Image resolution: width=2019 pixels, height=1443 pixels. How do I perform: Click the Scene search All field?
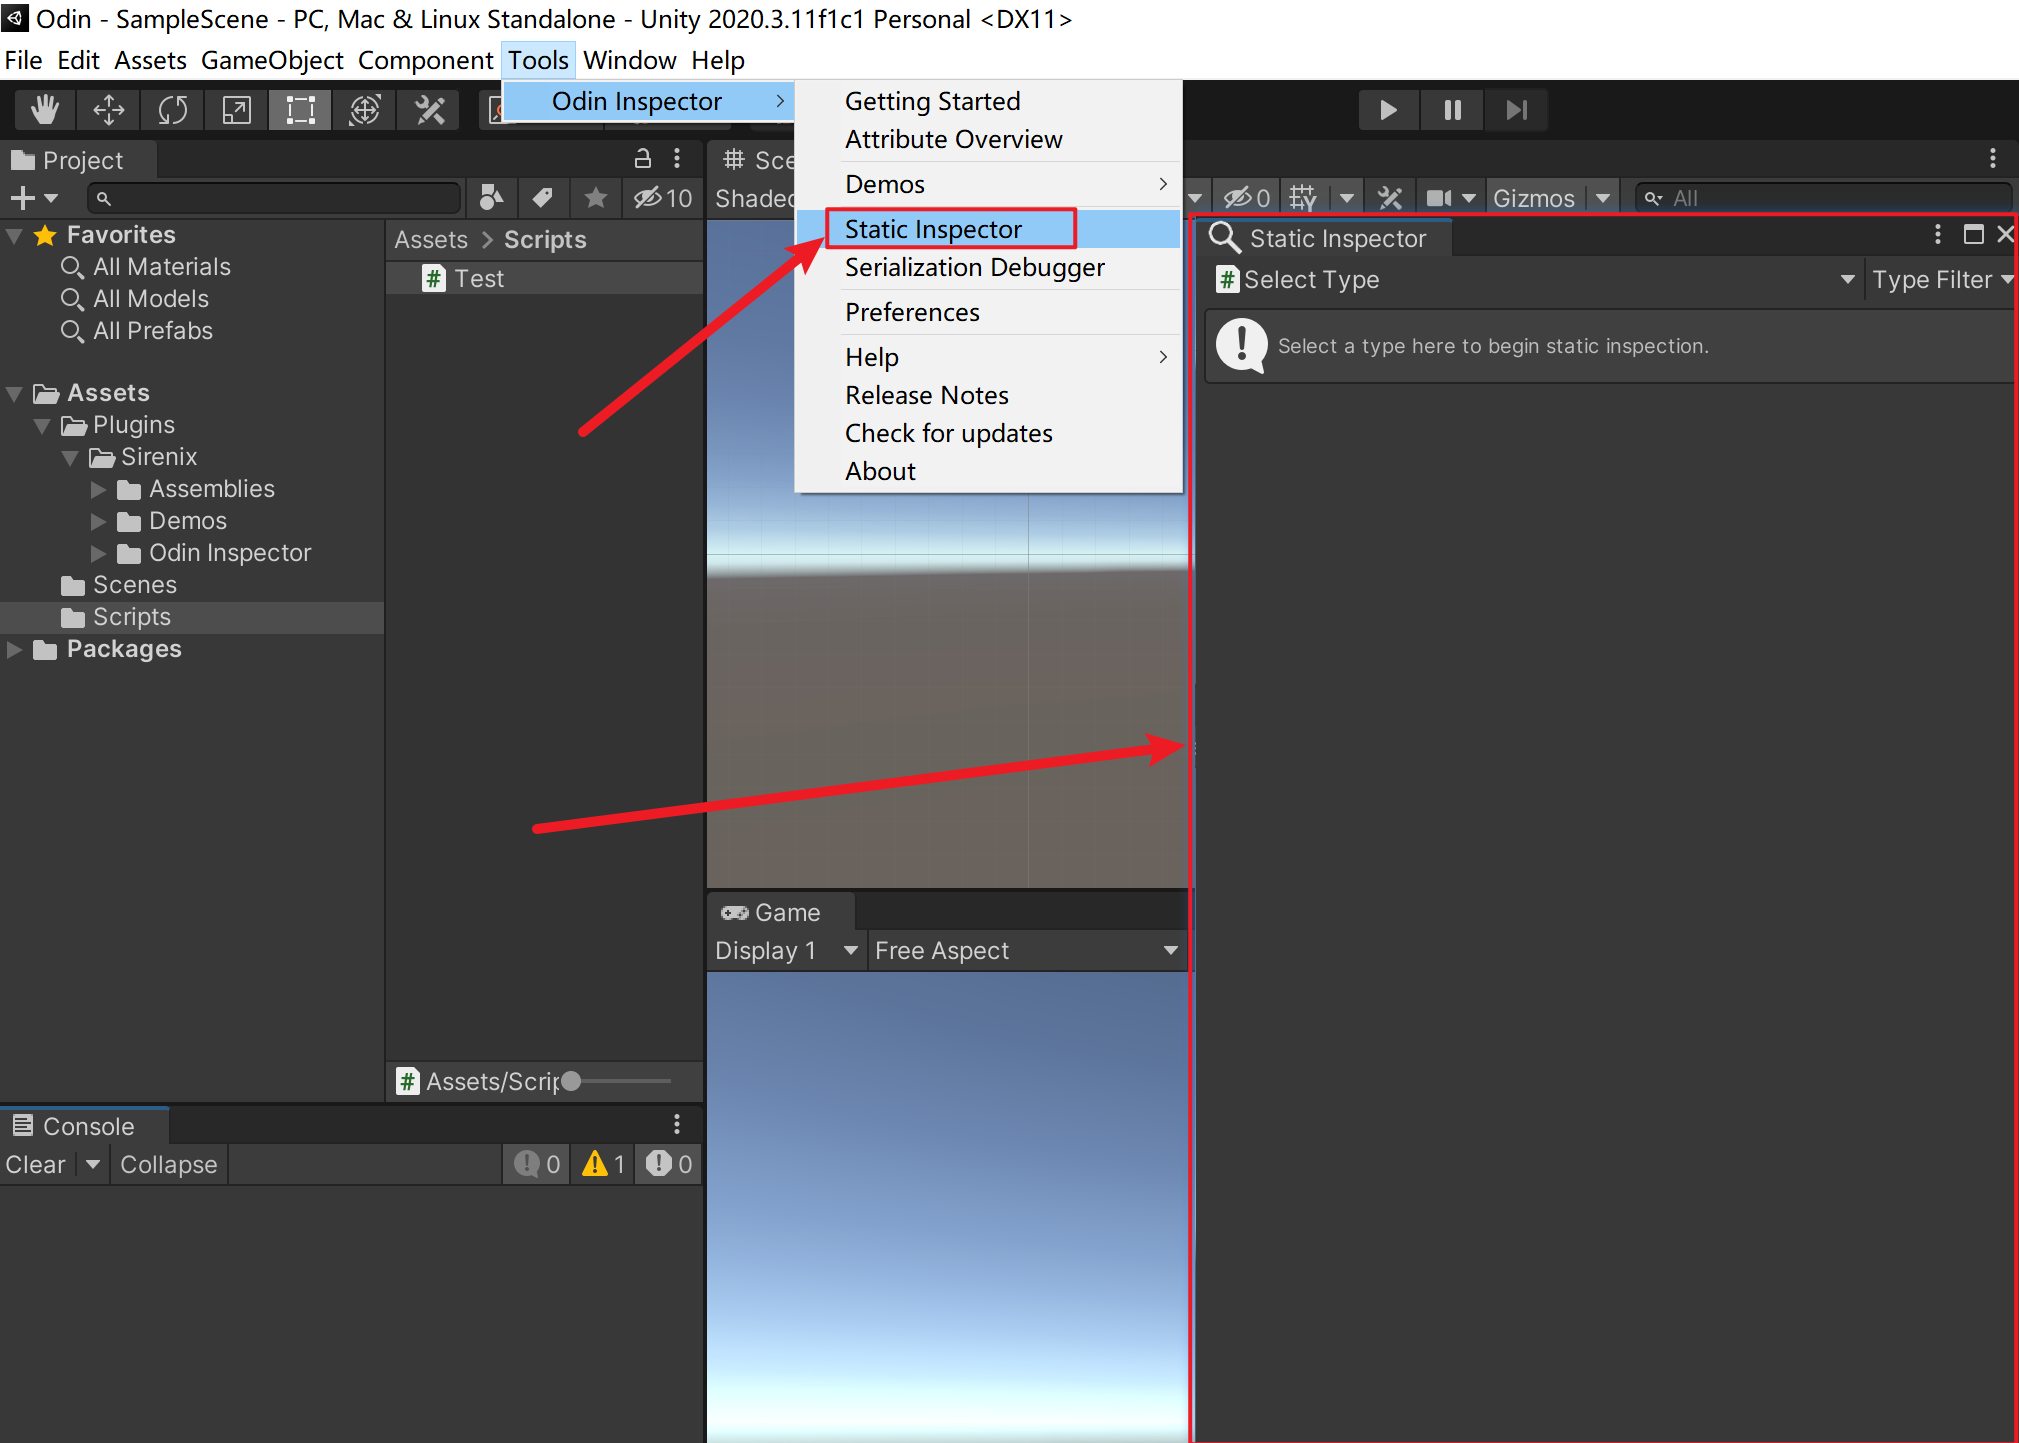(1824, 198)
